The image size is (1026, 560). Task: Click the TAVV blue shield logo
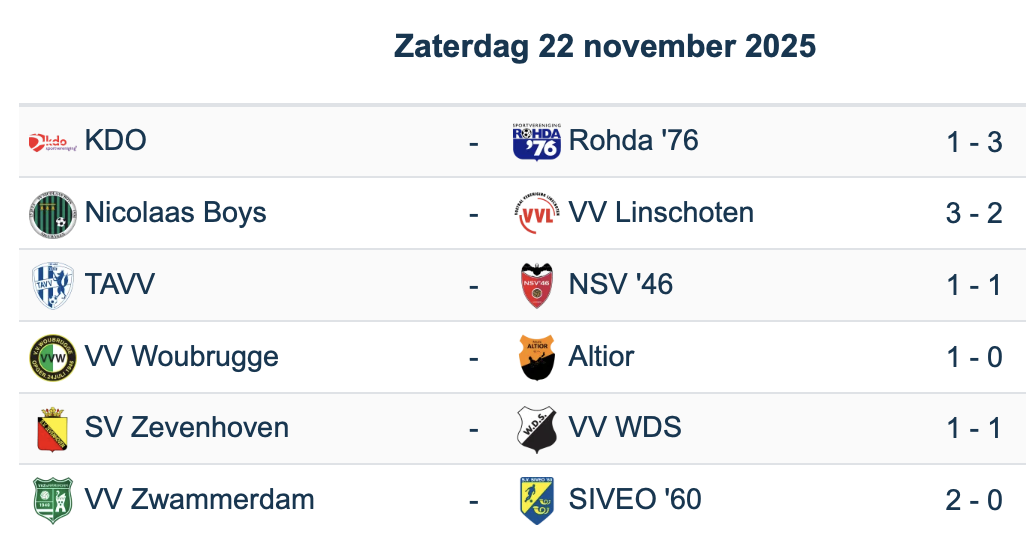click(x=52, y=286)
